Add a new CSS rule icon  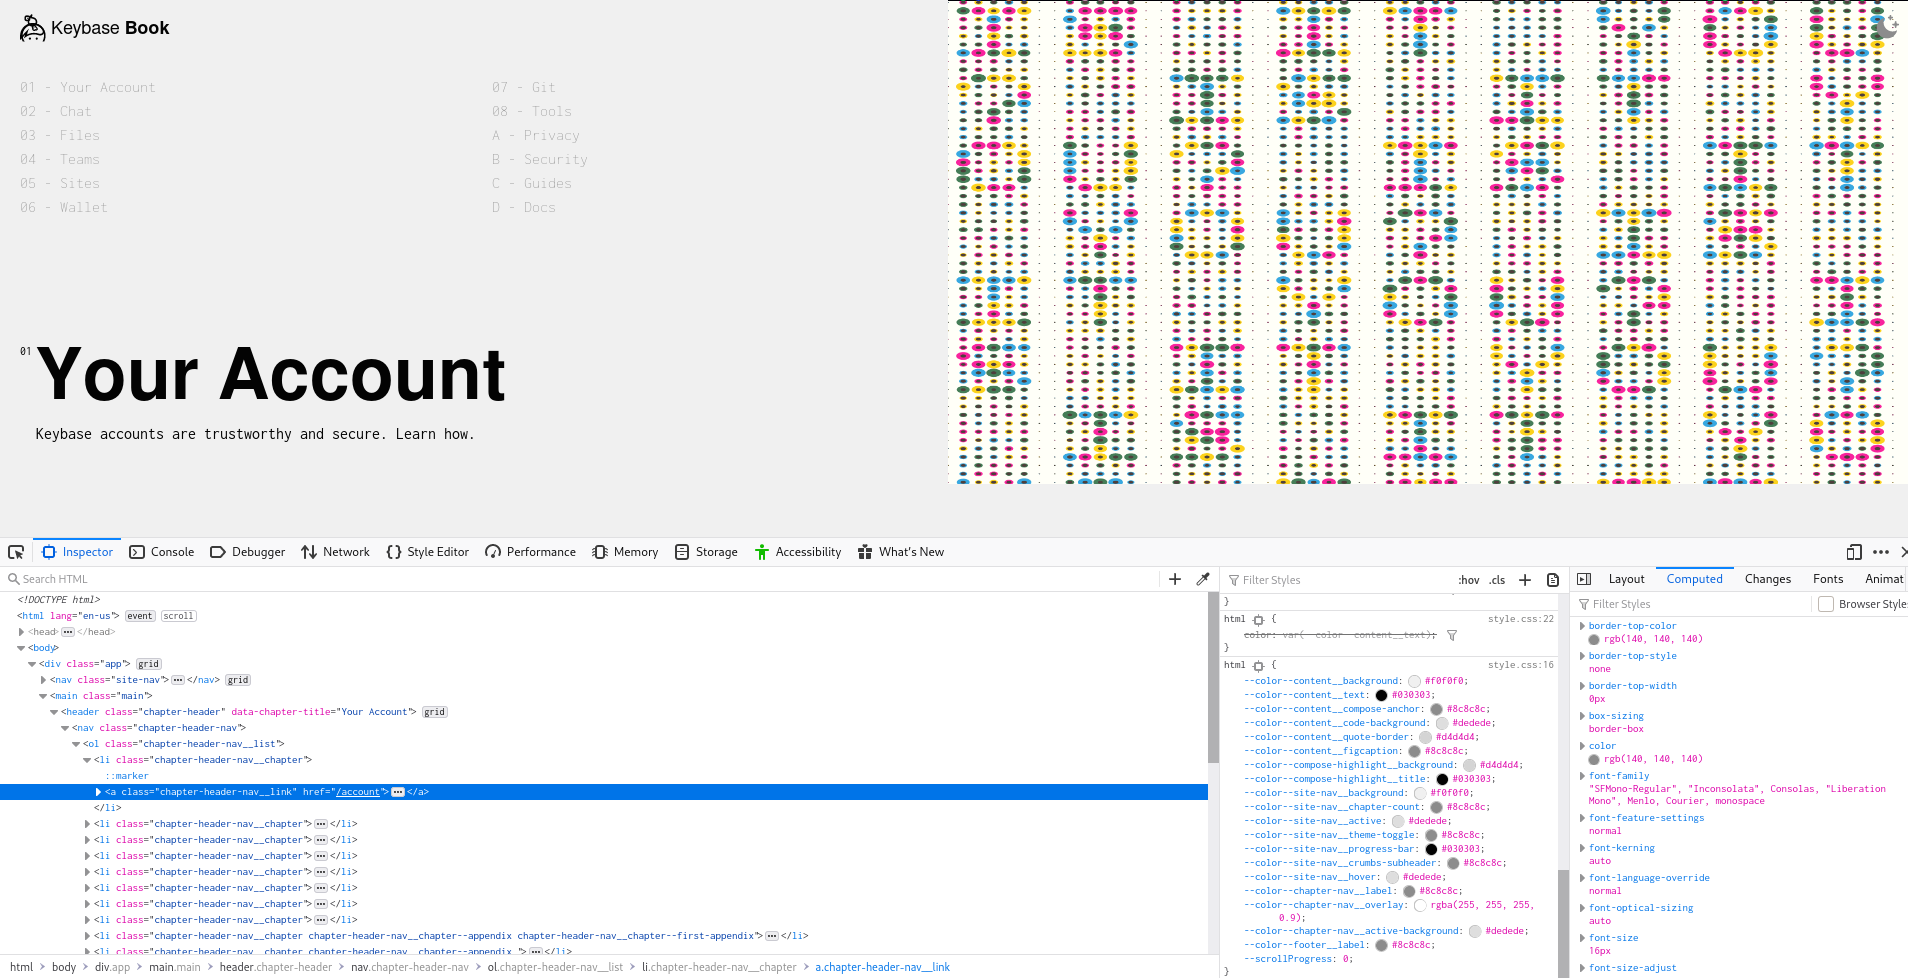(x=1525, y=580)
